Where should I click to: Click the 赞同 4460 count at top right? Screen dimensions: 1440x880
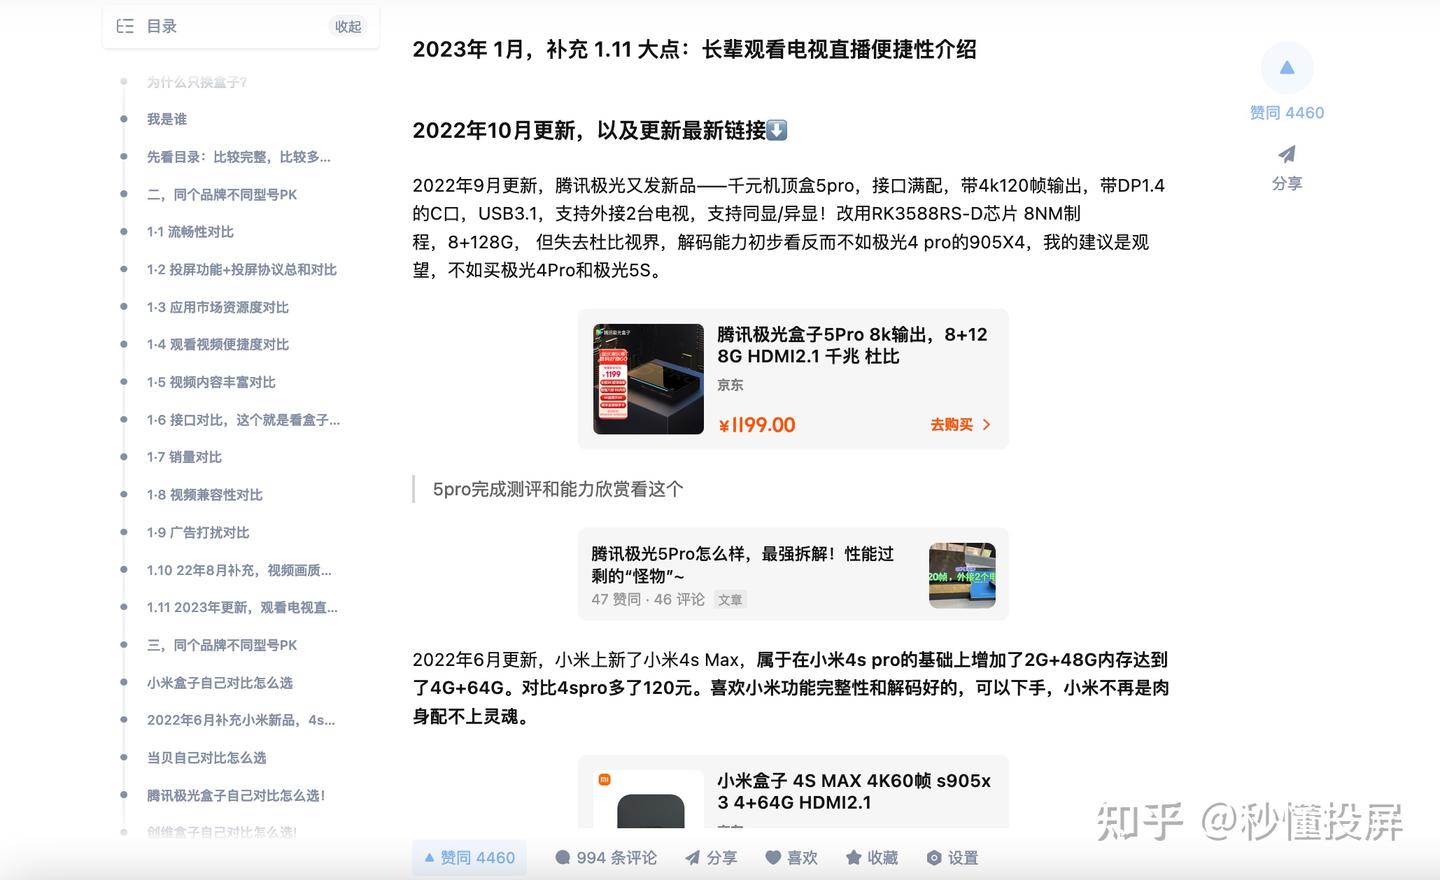1287,113
